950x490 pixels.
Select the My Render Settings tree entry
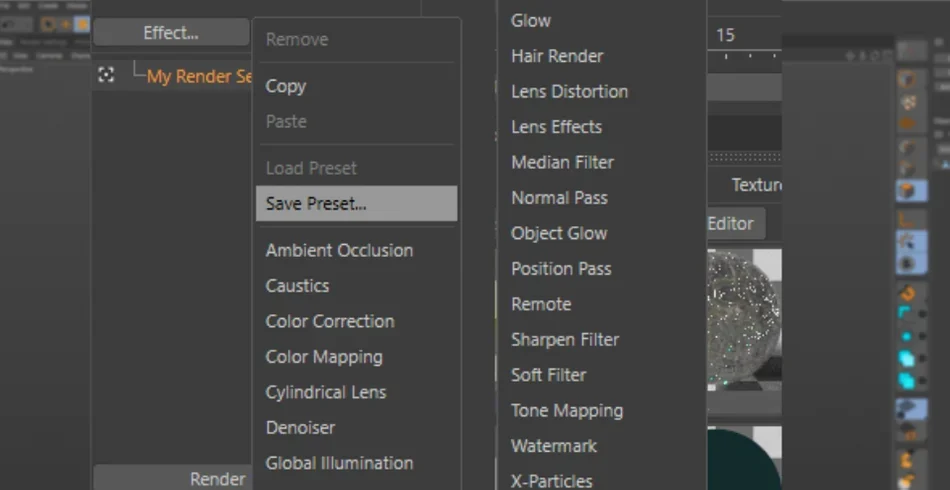[x=199, y=77]
